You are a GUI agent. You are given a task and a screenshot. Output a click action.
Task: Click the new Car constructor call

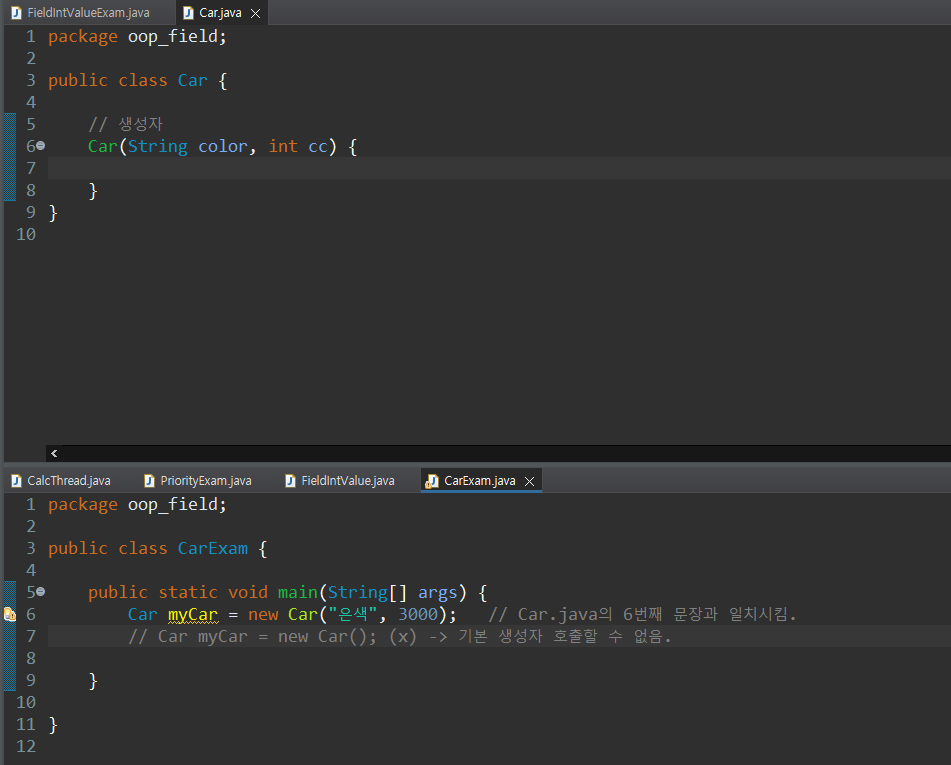pyautogui.click(x=351, y=614)
